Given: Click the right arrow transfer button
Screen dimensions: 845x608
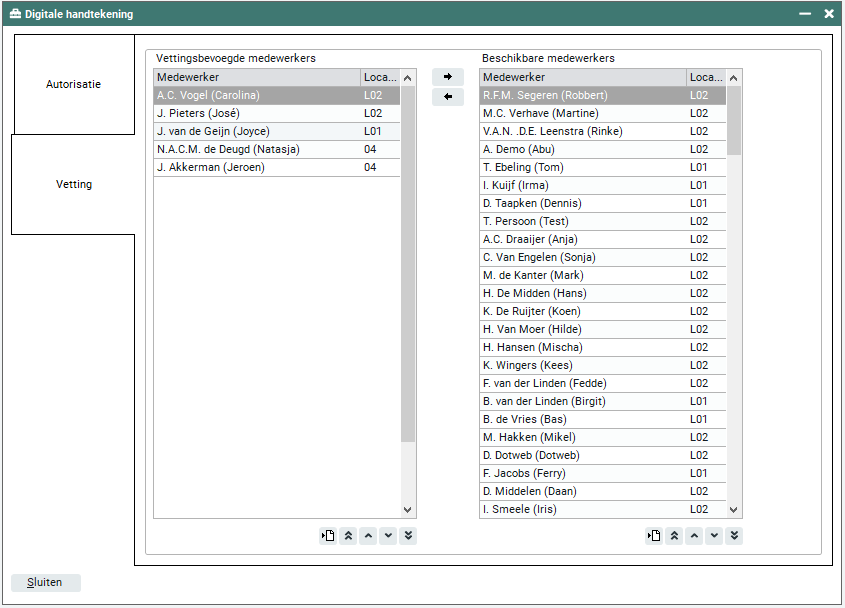Looking at the screenshot, I should [x=447, y=77].
